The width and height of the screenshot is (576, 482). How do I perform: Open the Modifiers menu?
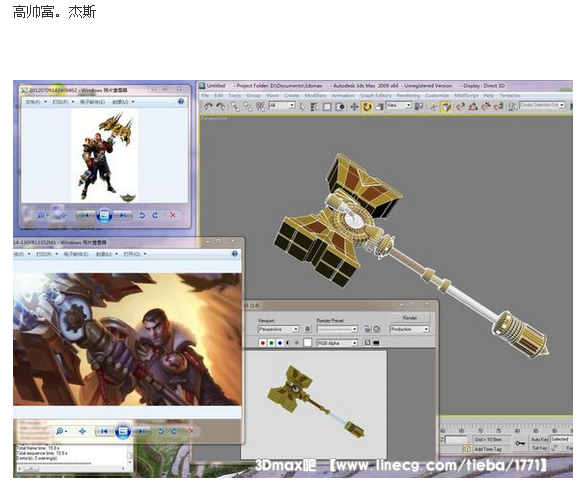pyautogui.click(x=315, y=95)
